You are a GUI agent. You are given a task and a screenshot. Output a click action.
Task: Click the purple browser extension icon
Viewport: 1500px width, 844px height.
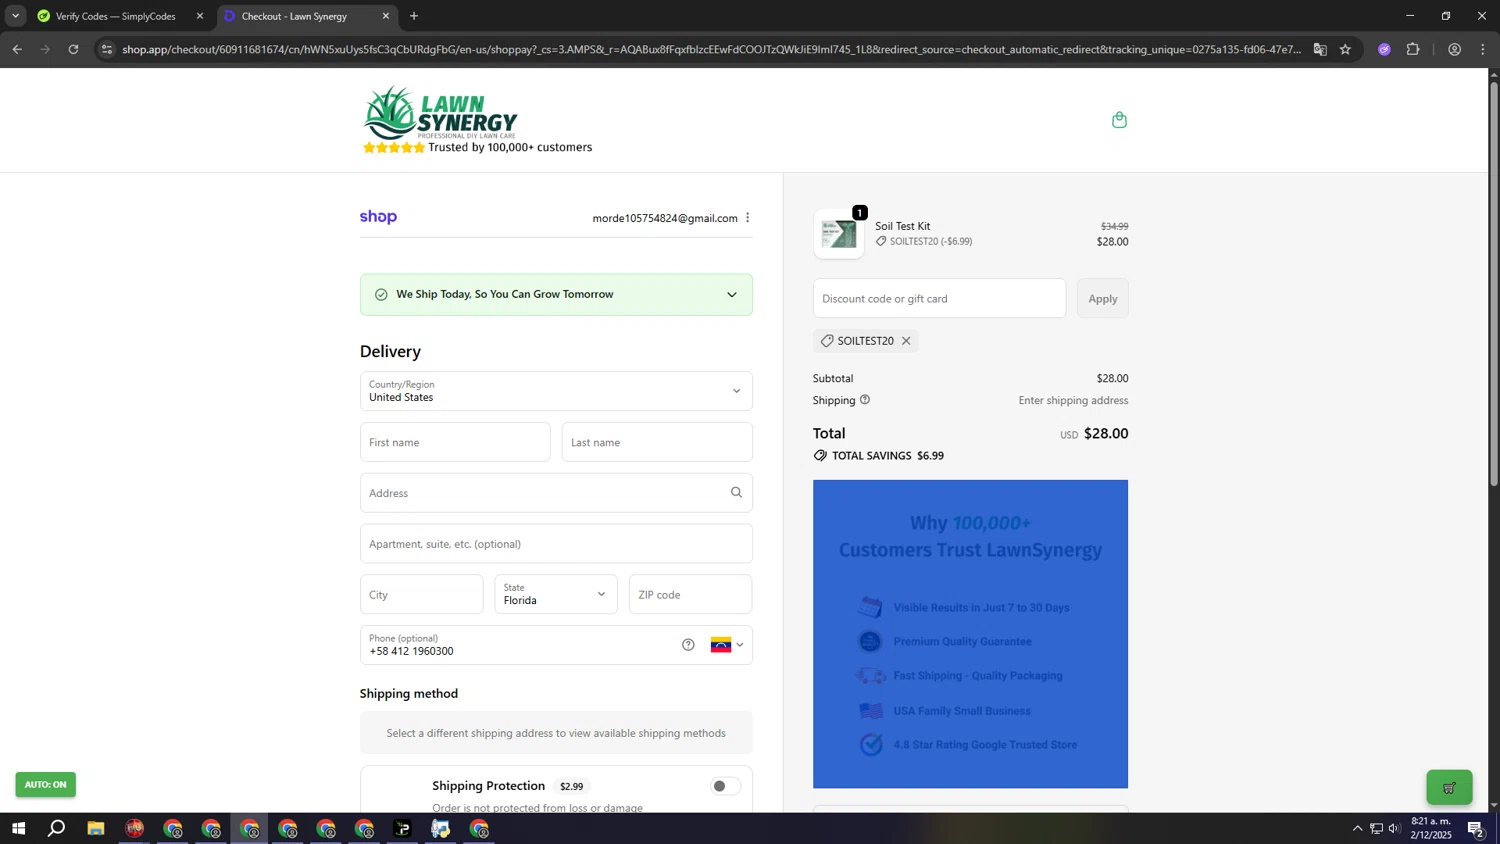click(x=1384, y=49)
